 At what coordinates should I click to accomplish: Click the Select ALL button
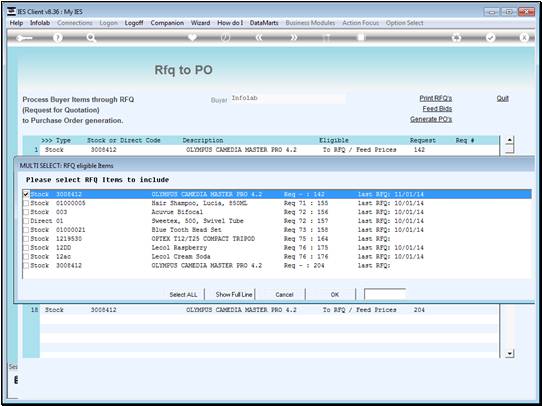click(x=183, y=294)
